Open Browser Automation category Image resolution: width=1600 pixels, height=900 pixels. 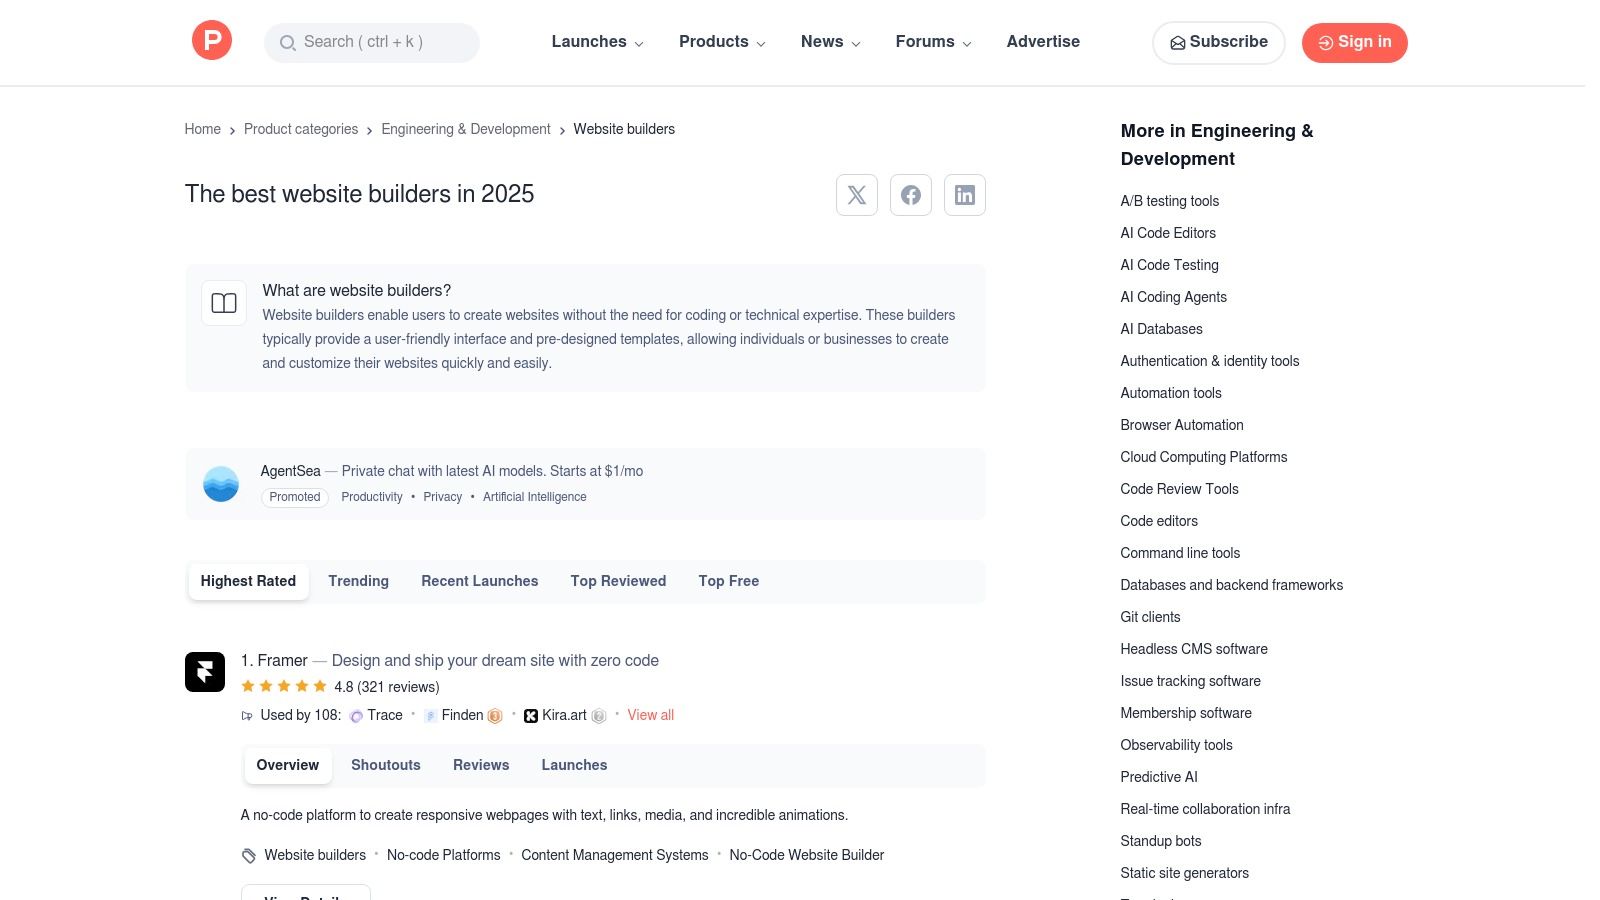point(1182,425)
